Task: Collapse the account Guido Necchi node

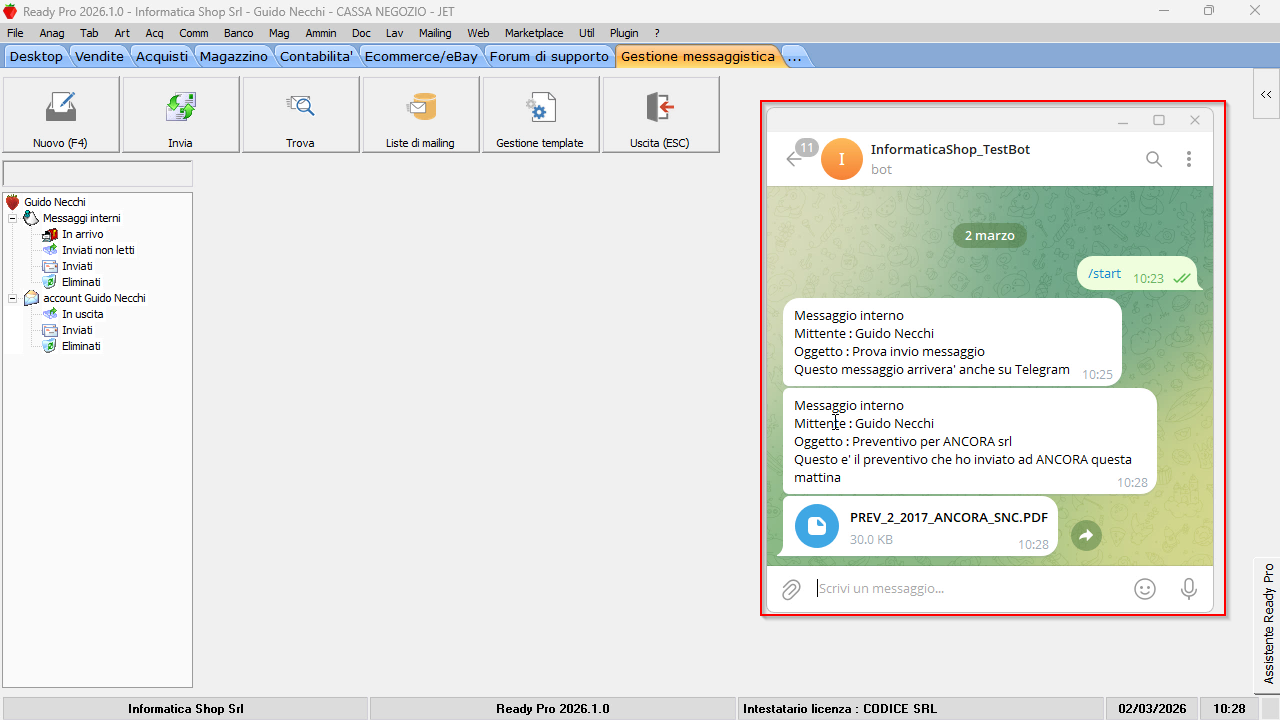Action: (x=13, y=298)
